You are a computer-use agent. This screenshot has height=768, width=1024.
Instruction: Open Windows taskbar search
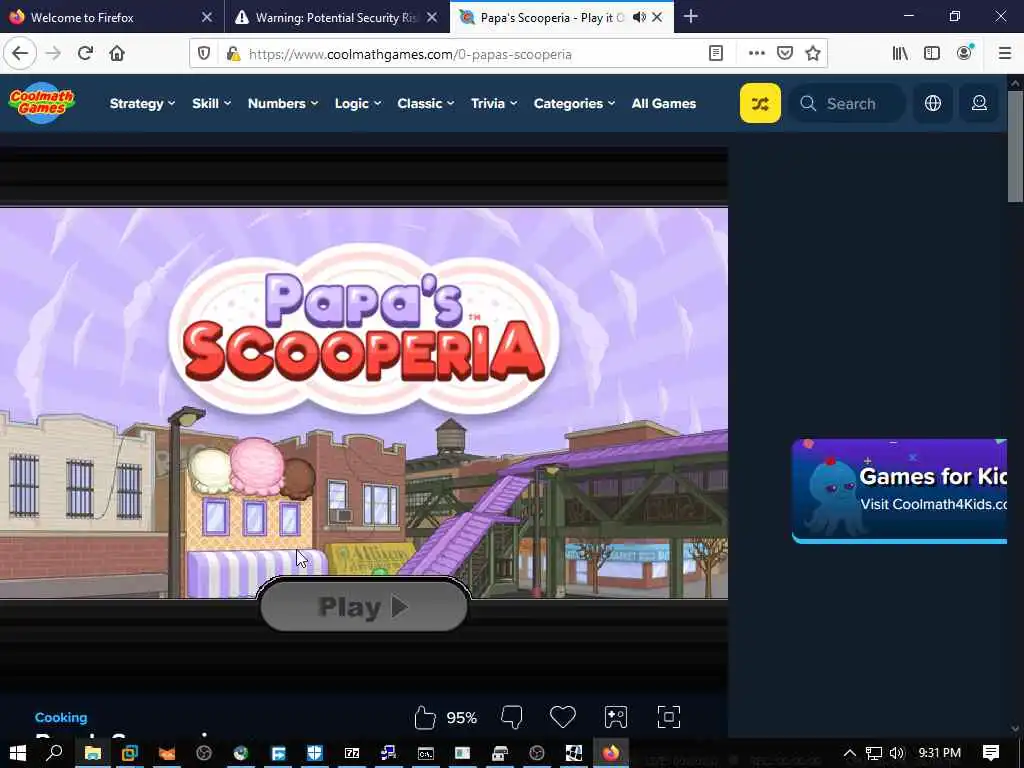point(55,753)
